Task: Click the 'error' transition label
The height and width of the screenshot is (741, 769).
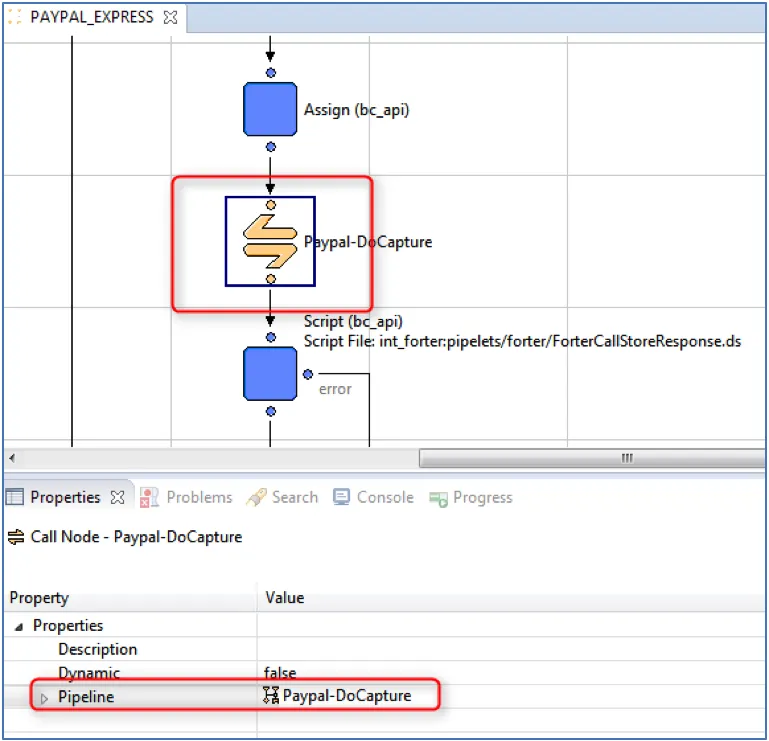Action: [335, 389]
